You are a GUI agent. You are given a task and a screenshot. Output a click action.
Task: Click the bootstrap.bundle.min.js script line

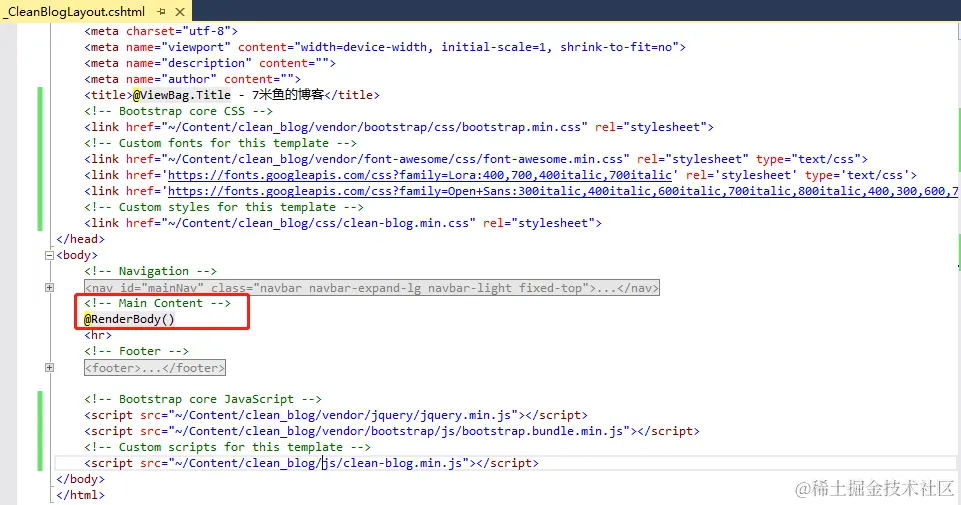(392, 431)
